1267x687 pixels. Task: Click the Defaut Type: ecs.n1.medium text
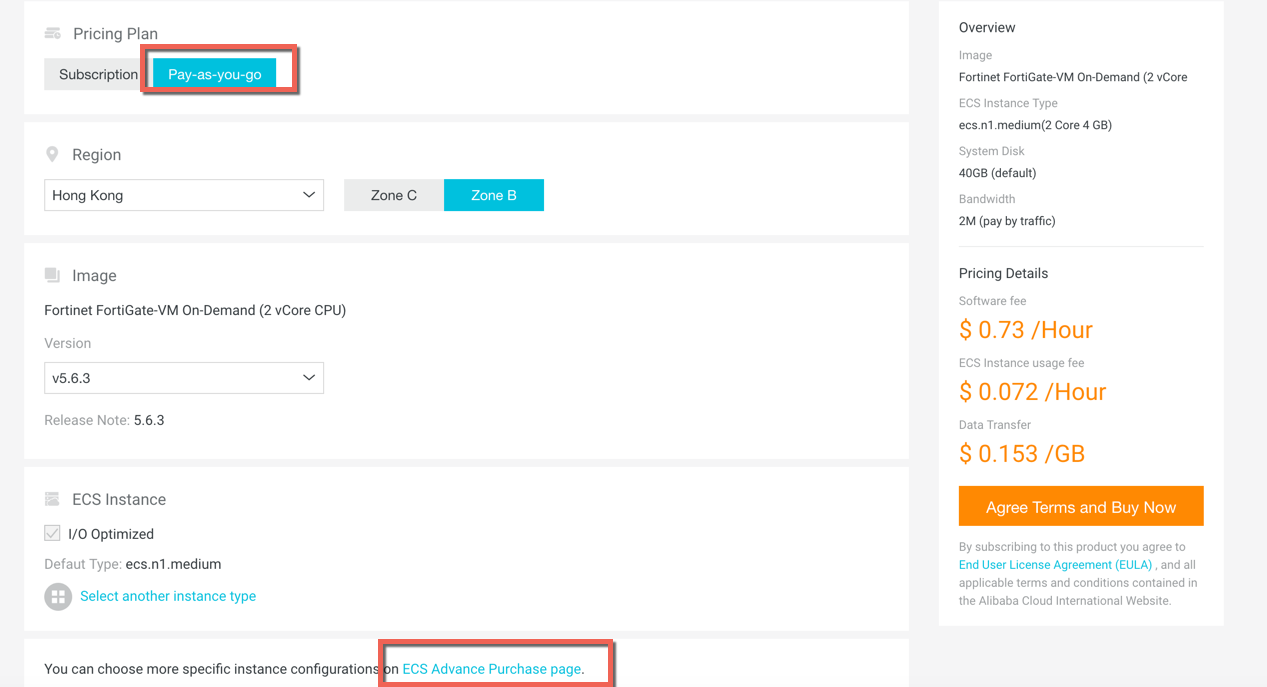coord(133,564)
